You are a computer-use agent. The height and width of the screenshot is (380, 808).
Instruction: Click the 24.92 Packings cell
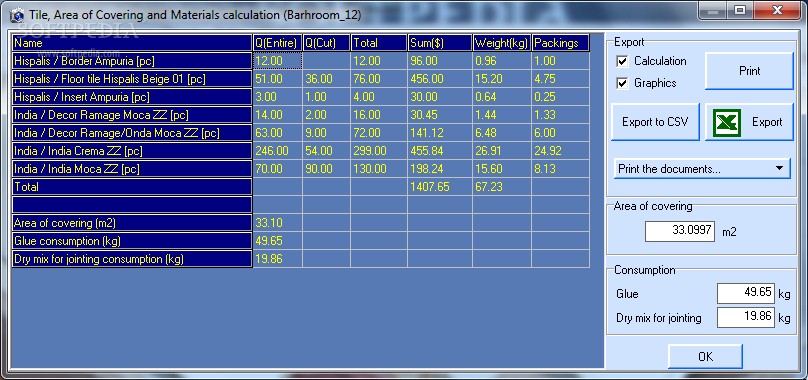561,151
